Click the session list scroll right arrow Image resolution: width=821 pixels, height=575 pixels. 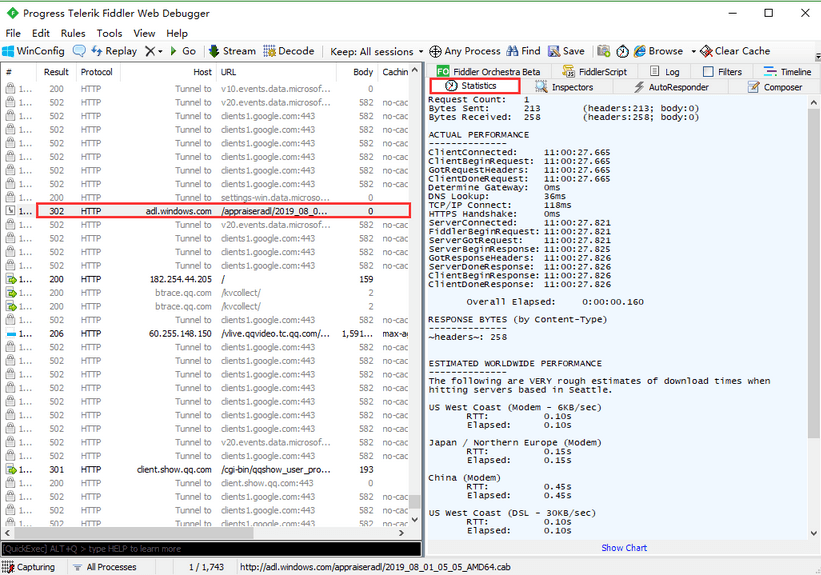402,533
